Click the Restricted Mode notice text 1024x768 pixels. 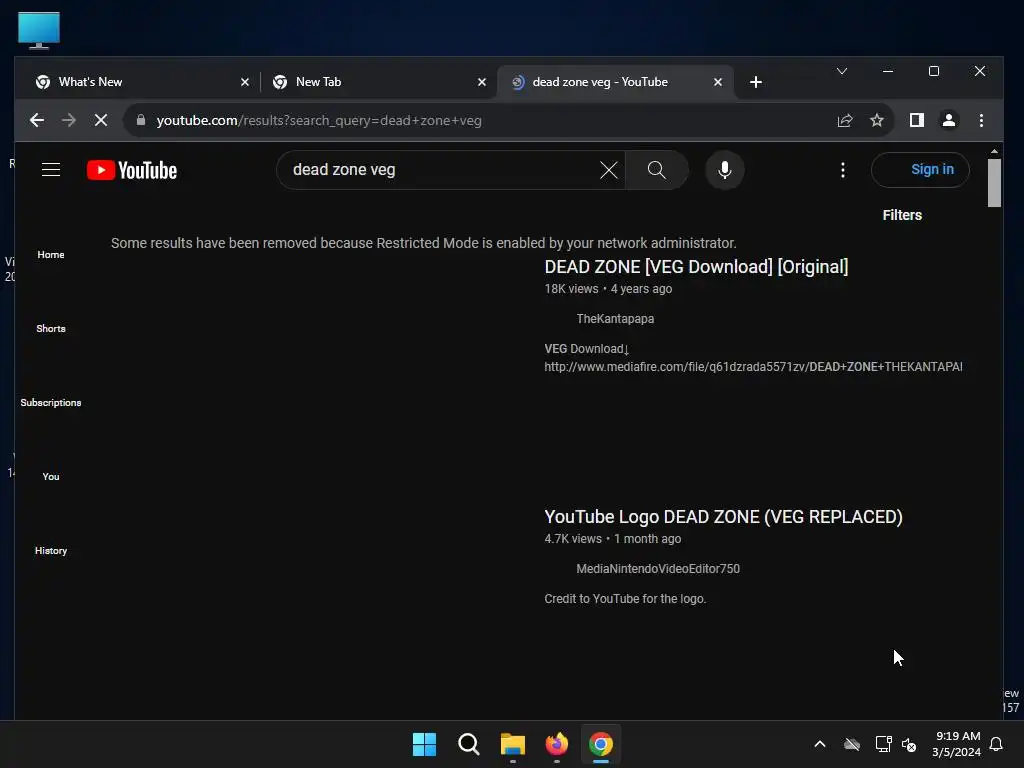(x=423, y=243)
